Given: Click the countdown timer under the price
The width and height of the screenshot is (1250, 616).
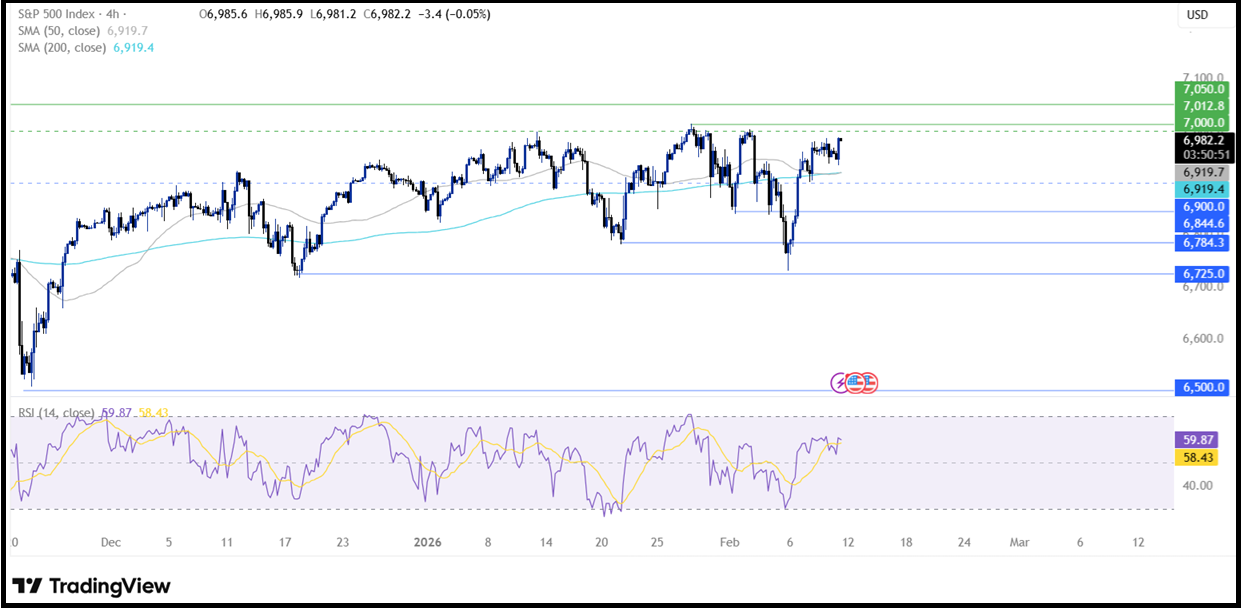Looking at the screenshot, I should [1202, 156].
